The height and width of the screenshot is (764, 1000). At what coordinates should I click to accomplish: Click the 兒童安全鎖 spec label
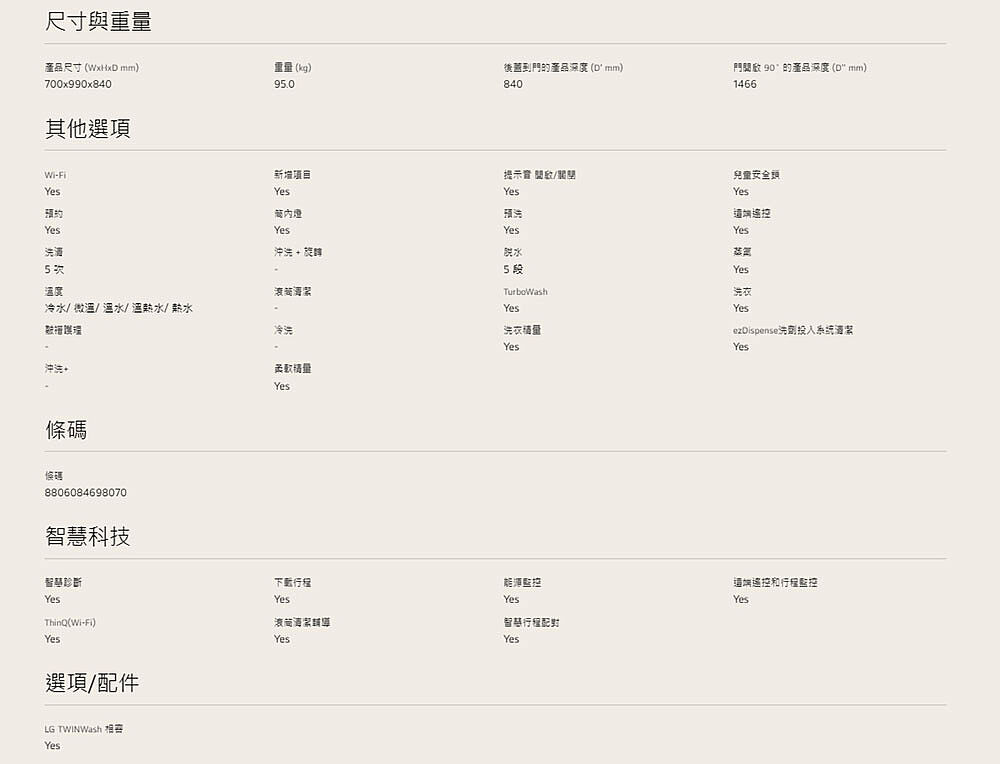pos(755,175)
